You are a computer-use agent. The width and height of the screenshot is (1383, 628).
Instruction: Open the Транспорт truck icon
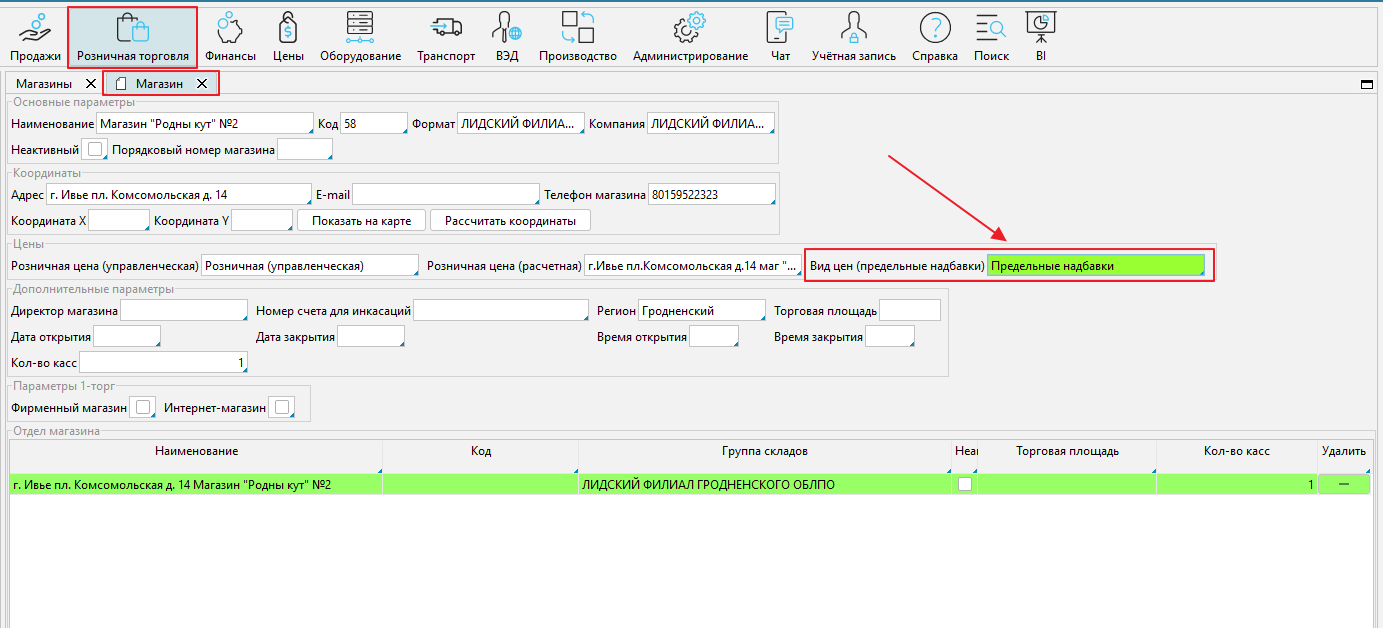(446, 28)
